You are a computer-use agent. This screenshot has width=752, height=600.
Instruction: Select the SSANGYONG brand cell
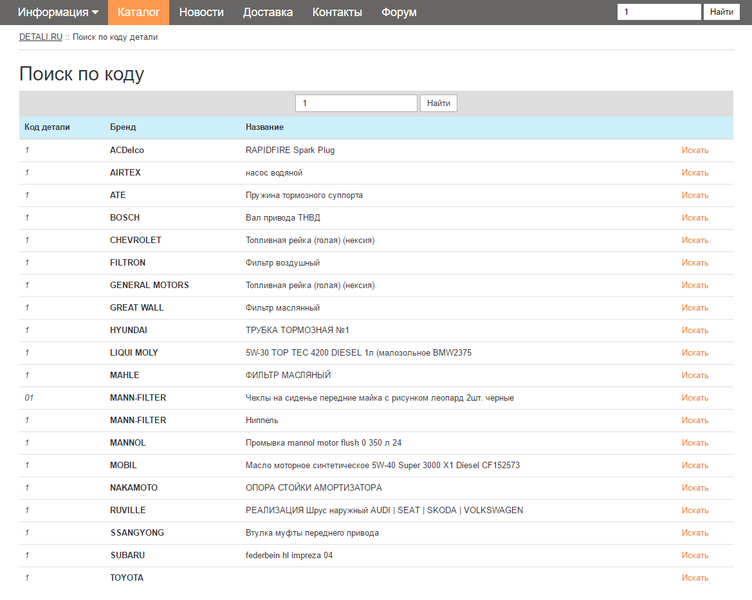click(x=137, y=533)
